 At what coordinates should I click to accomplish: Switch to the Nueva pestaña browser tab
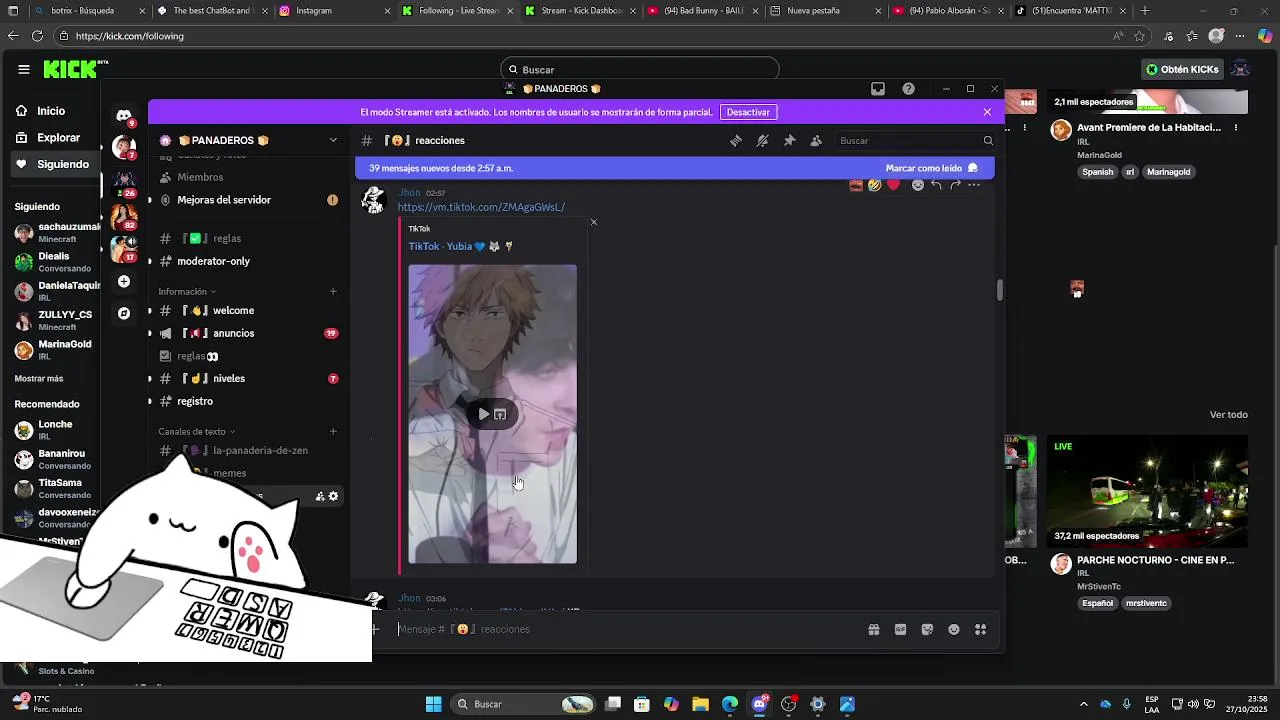click(825, 11)
